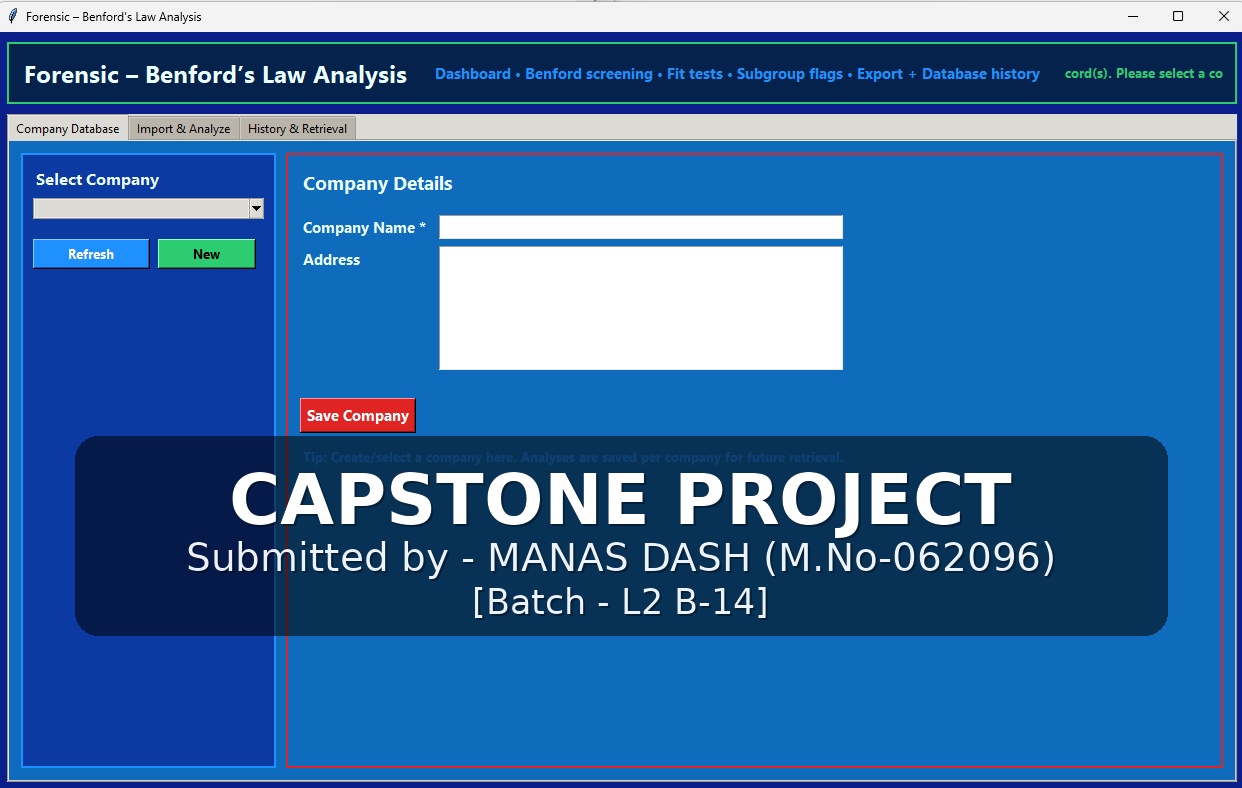Minimize the Benford's Law Analysis window
Screen dimensions: 1242x788
point(1133,16)
